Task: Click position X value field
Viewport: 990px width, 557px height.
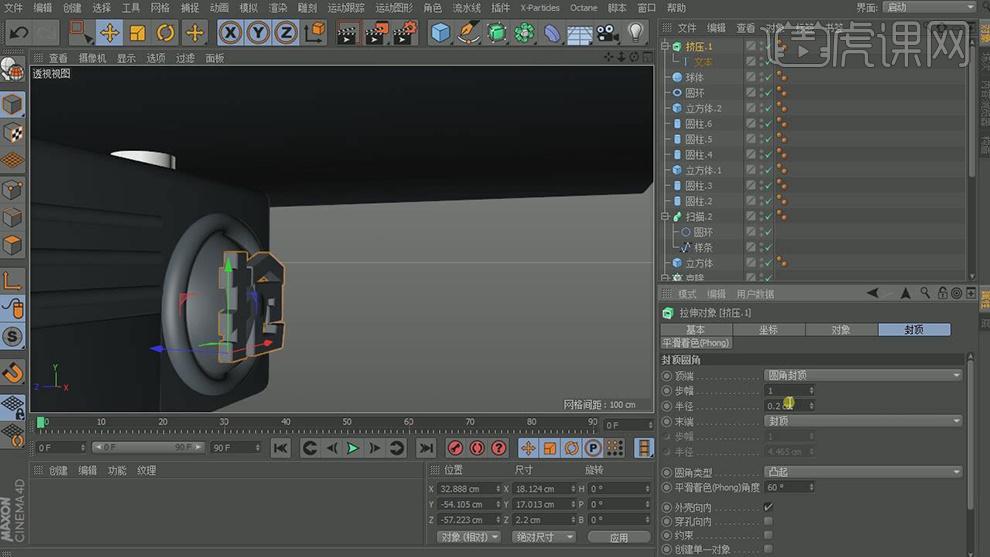Action: tap(469, 489)
